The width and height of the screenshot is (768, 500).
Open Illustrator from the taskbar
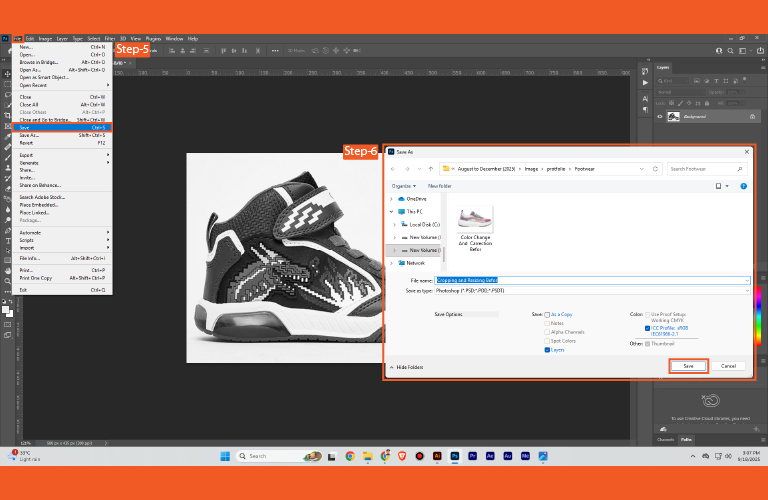[x=437, y=456]
